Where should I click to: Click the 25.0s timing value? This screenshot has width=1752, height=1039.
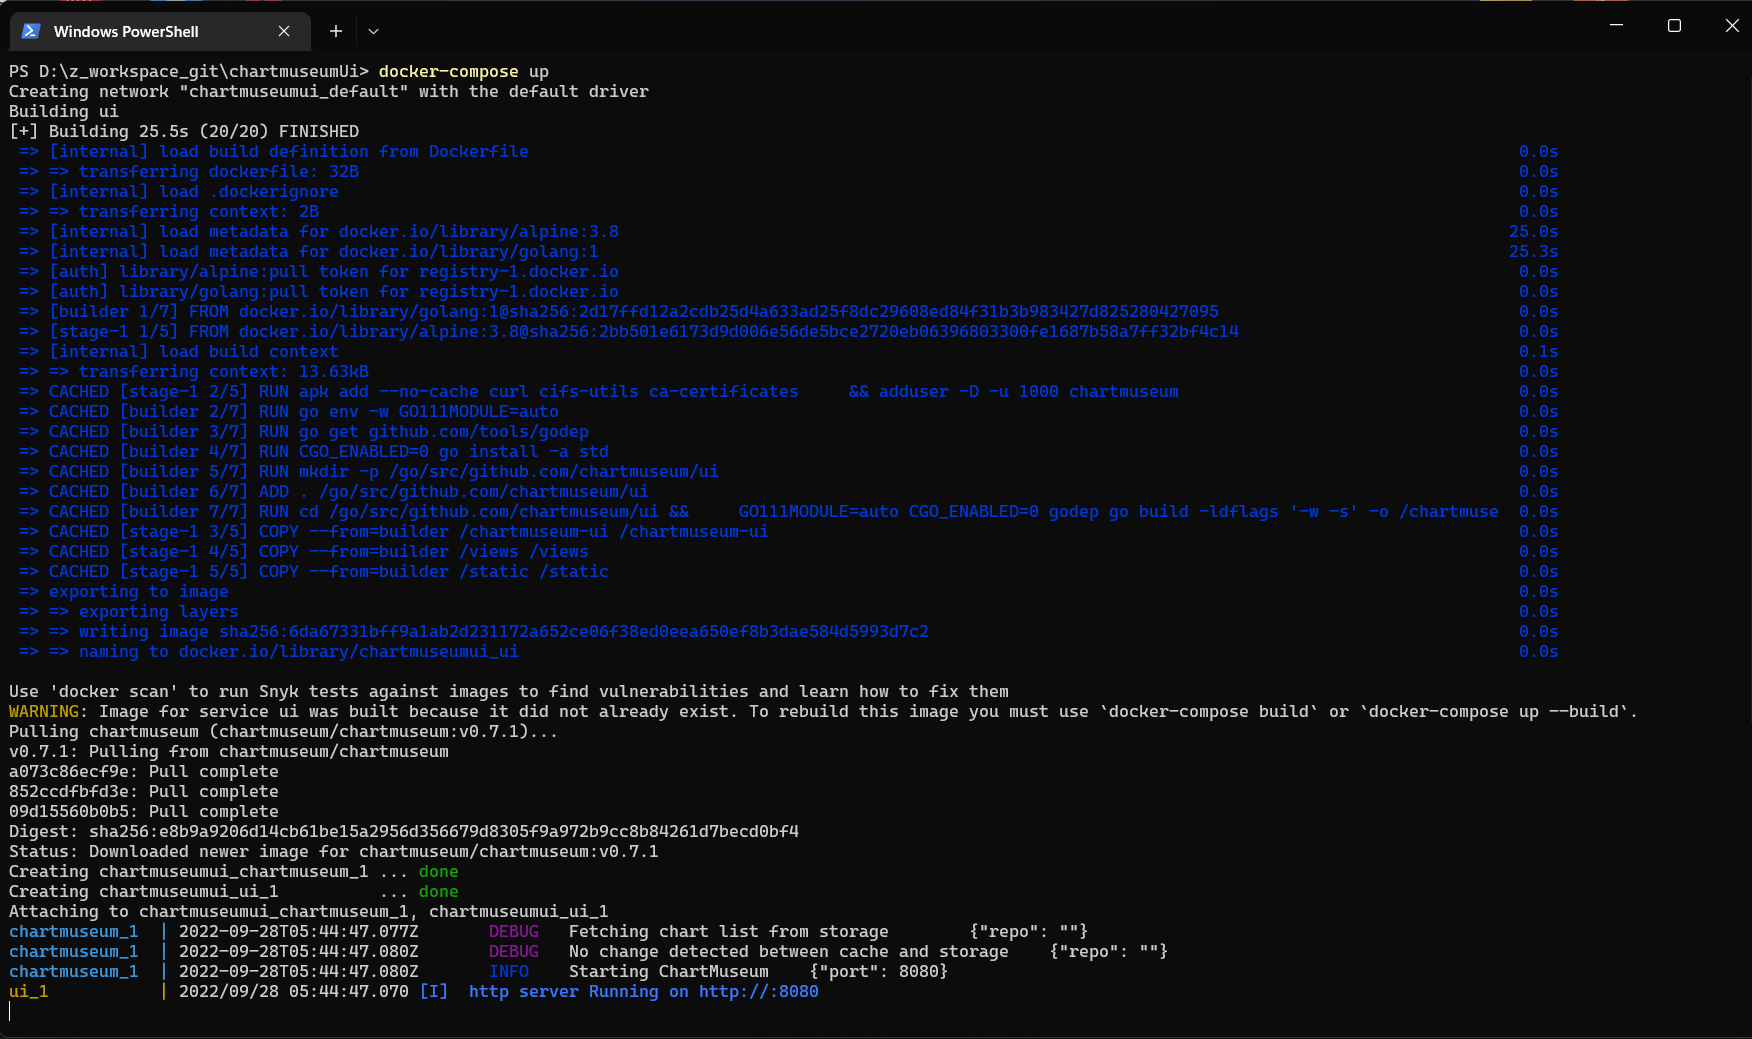(1534, 231)
